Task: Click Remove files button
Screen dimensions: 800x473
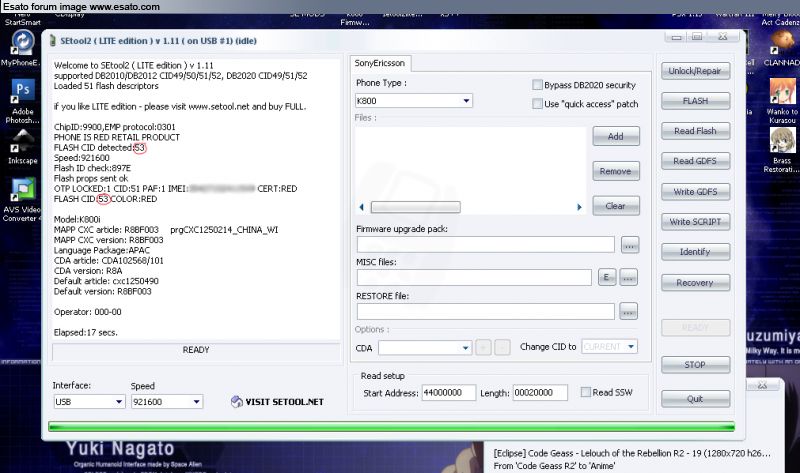Action: coord(616,171)
